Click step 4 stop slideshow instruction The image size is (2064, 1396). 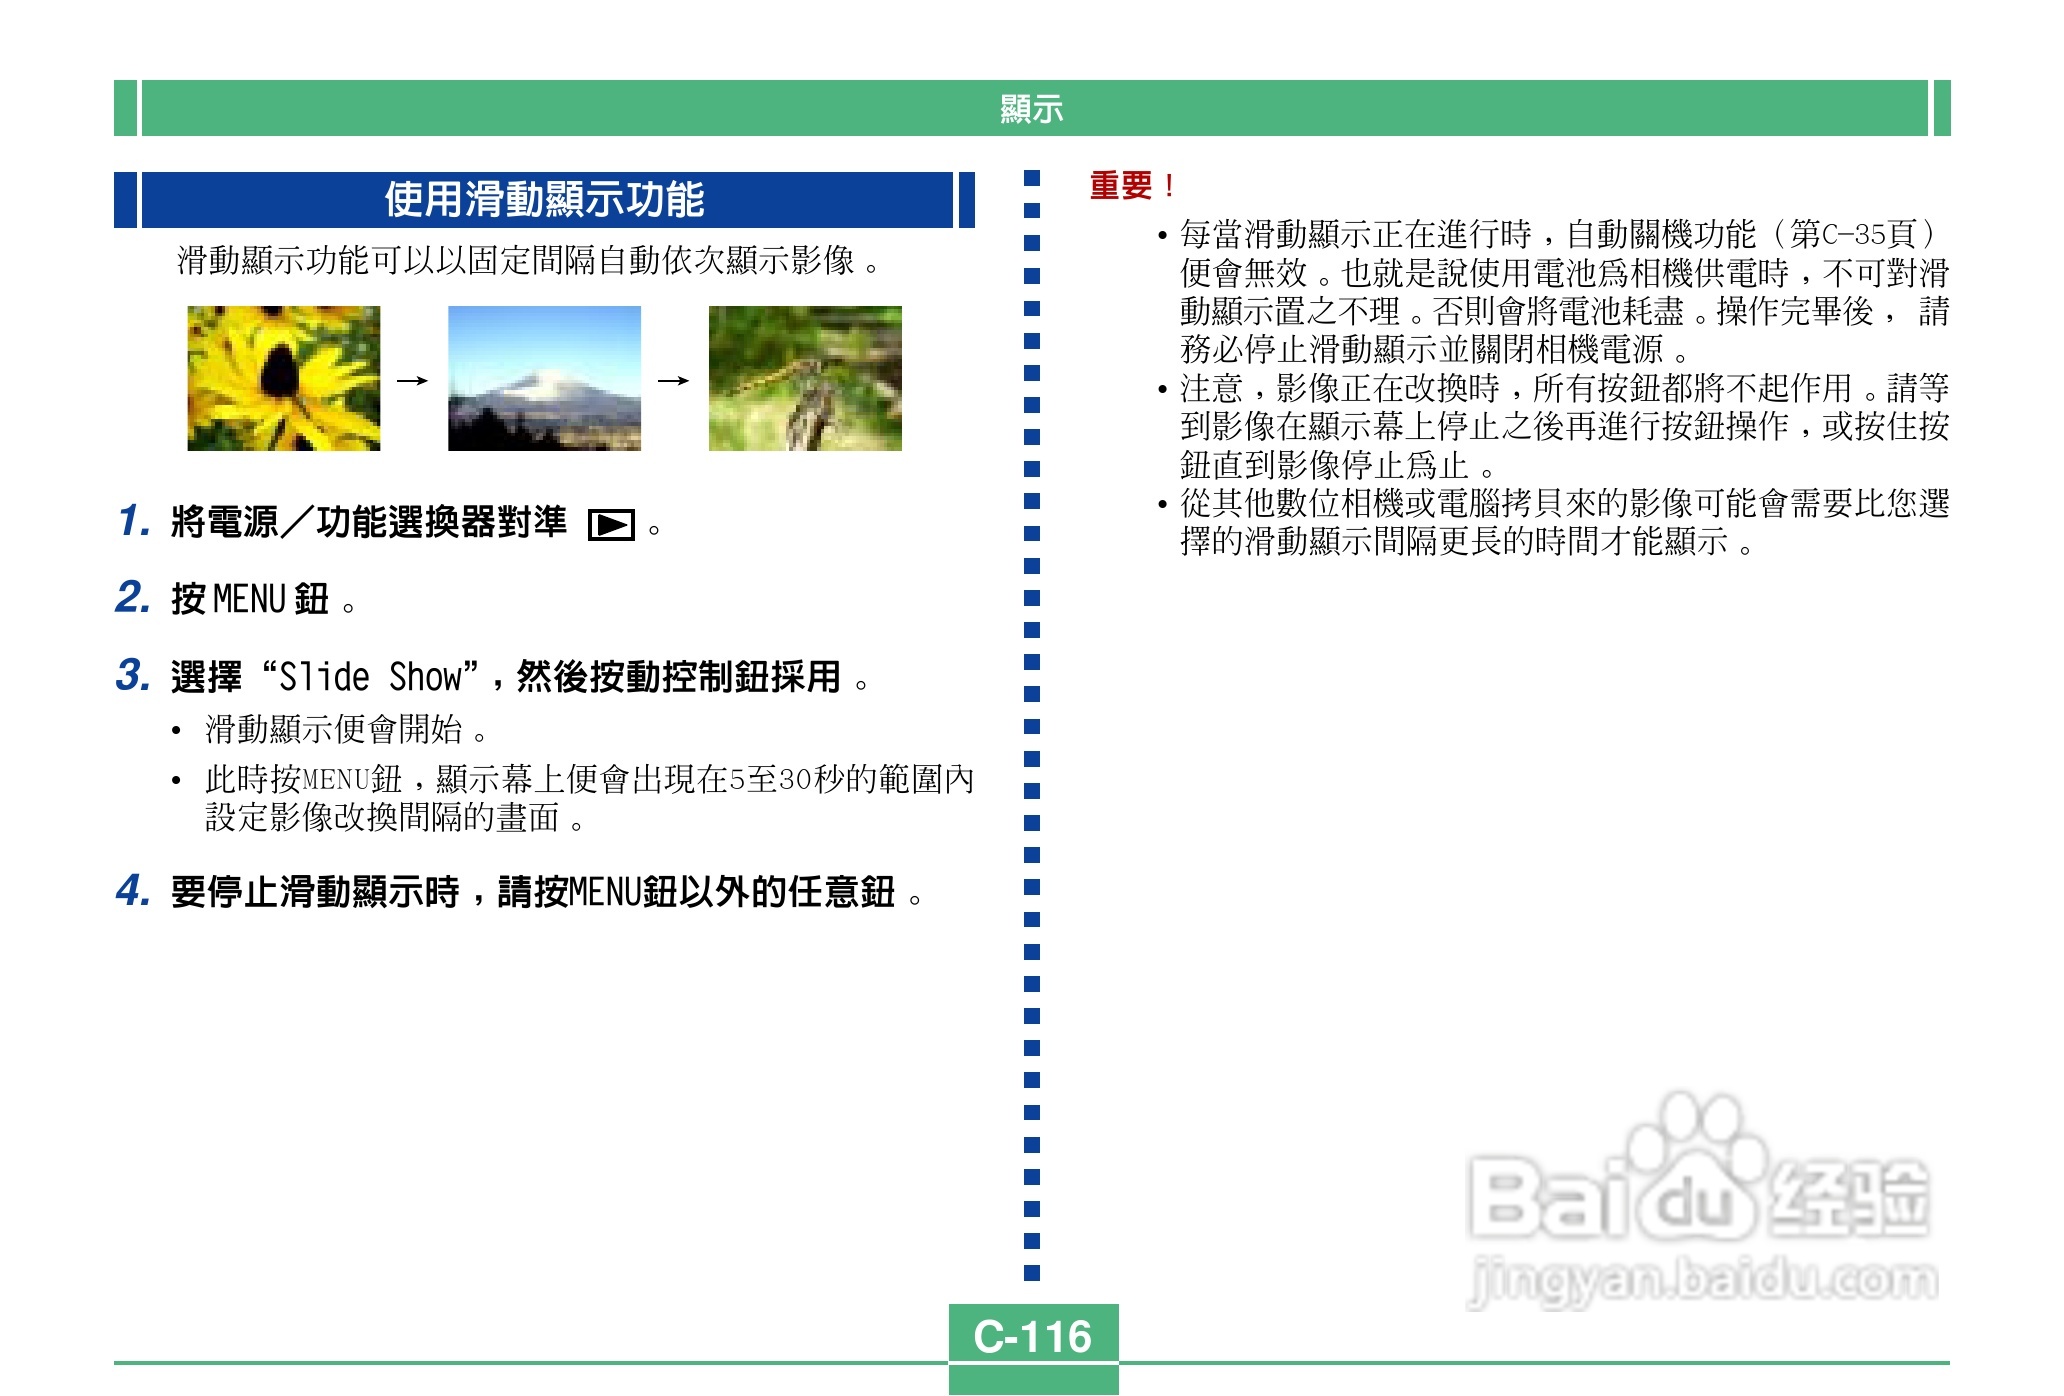[532, 892]
